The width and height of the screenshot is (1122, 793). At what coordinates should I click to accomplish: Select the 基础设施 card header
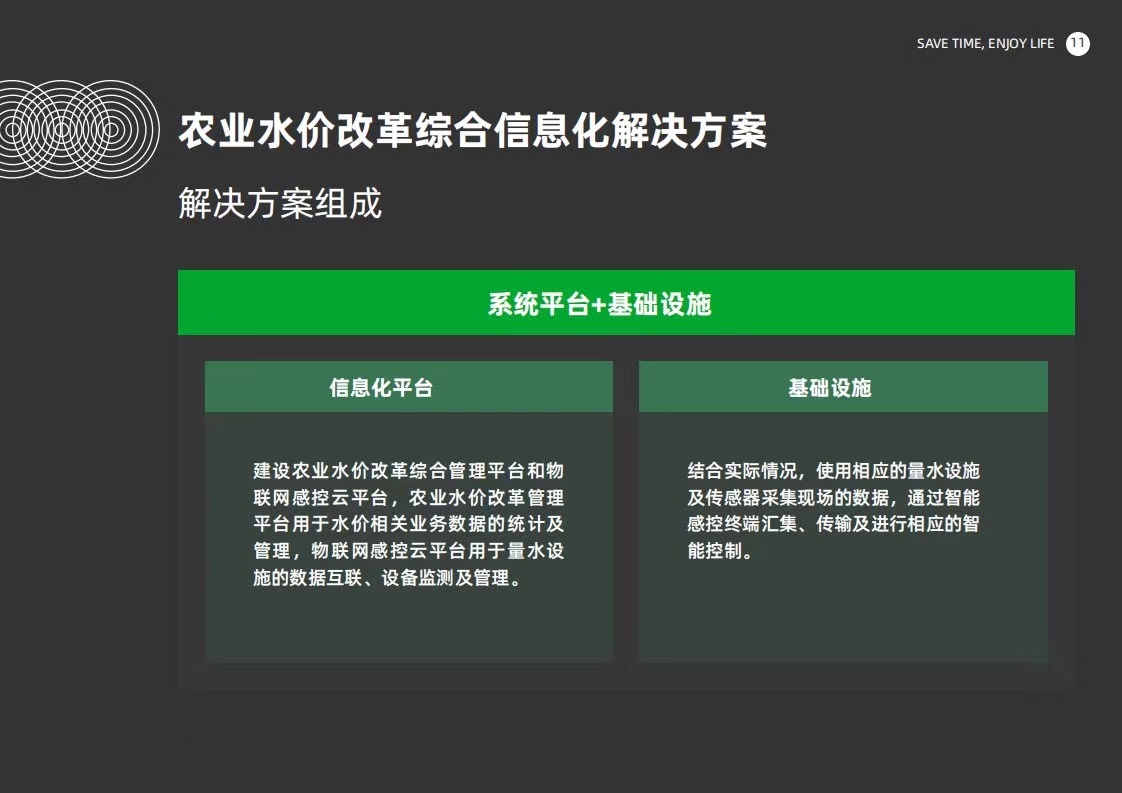(843, 387)
